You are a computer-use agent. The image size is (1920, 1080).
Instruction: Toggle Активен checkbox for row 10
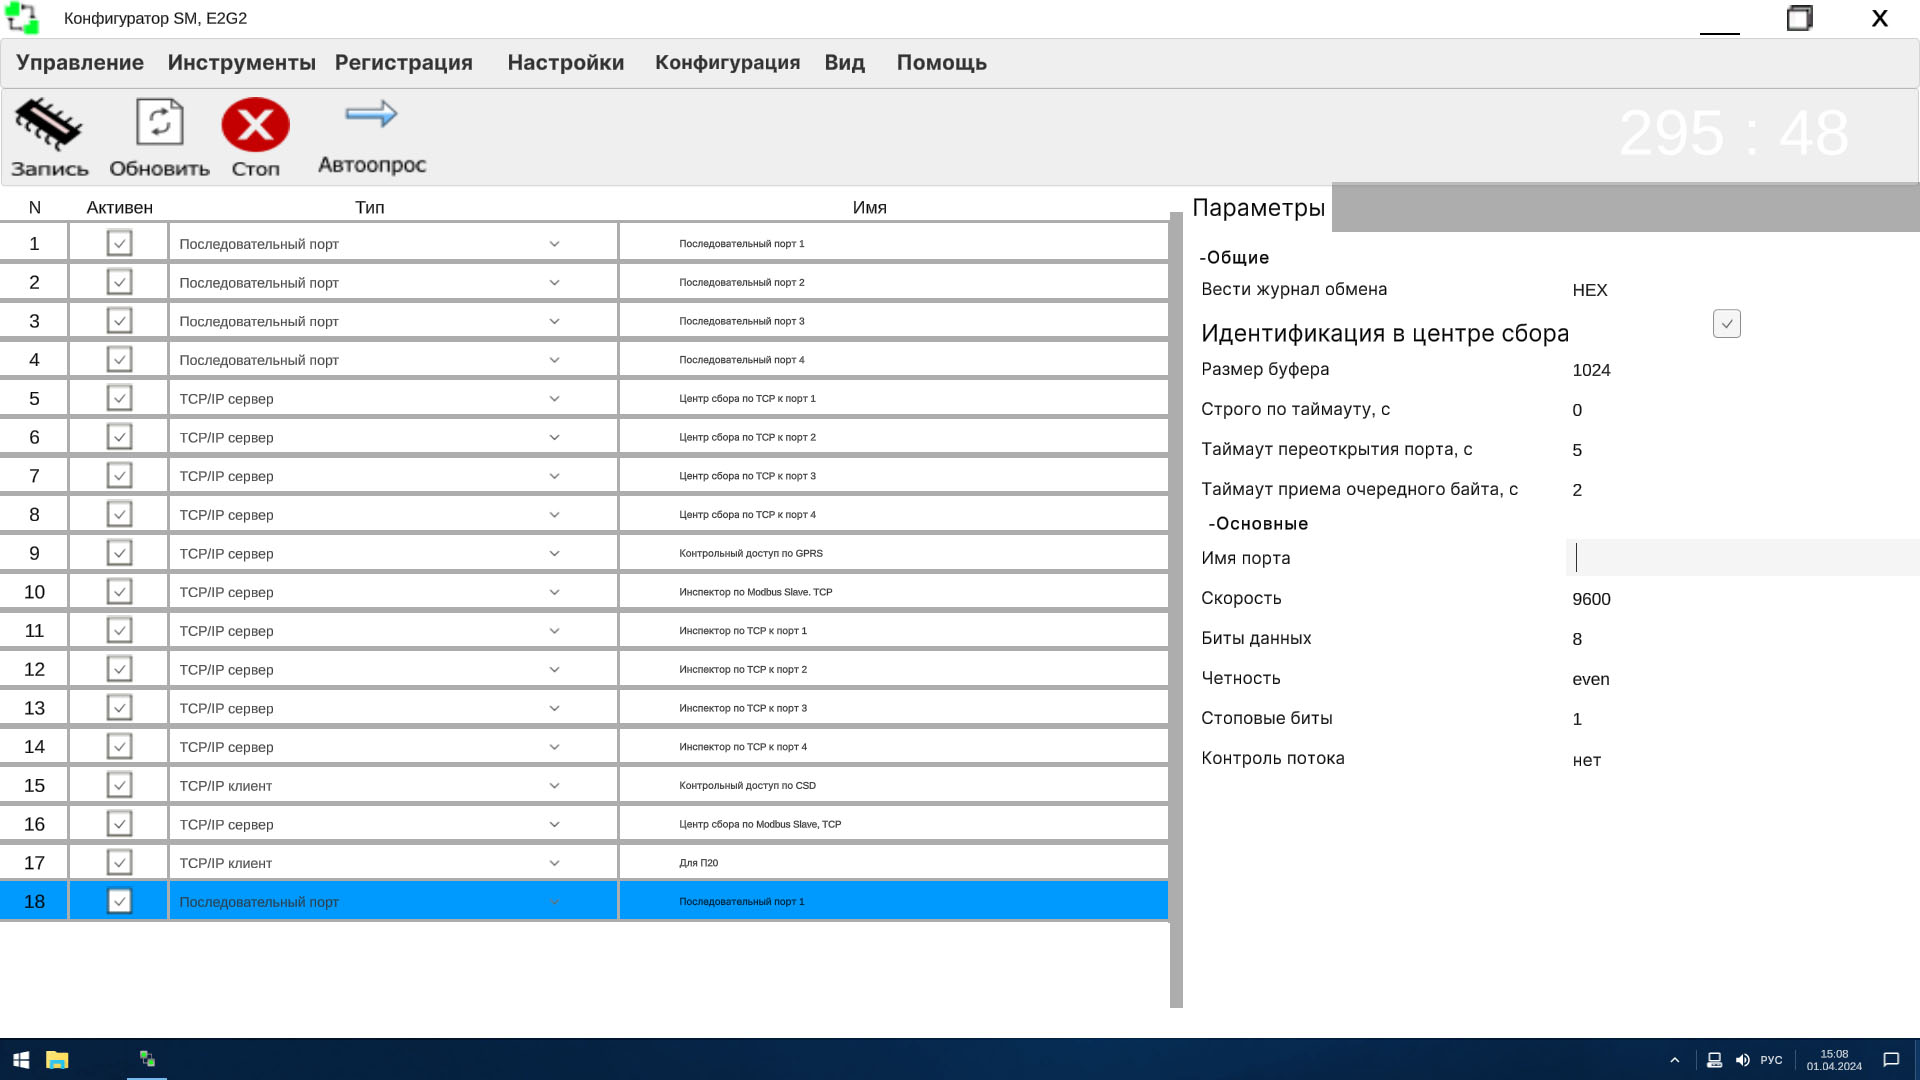pyautogui.click(x=119, y=592)
